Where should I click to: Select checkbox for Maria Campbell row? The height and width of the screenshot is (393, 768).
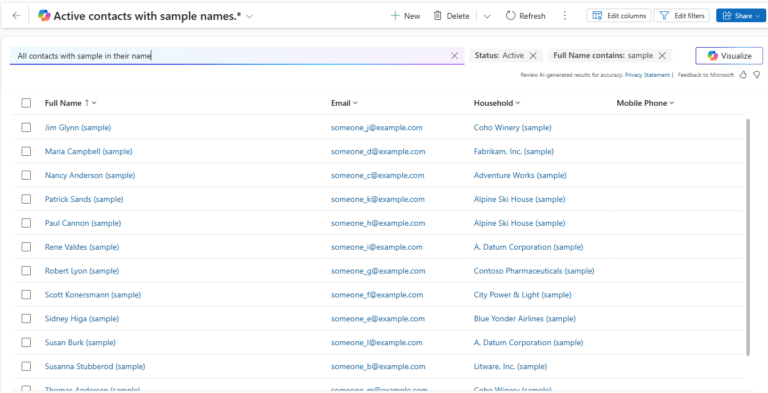(26, 151)
